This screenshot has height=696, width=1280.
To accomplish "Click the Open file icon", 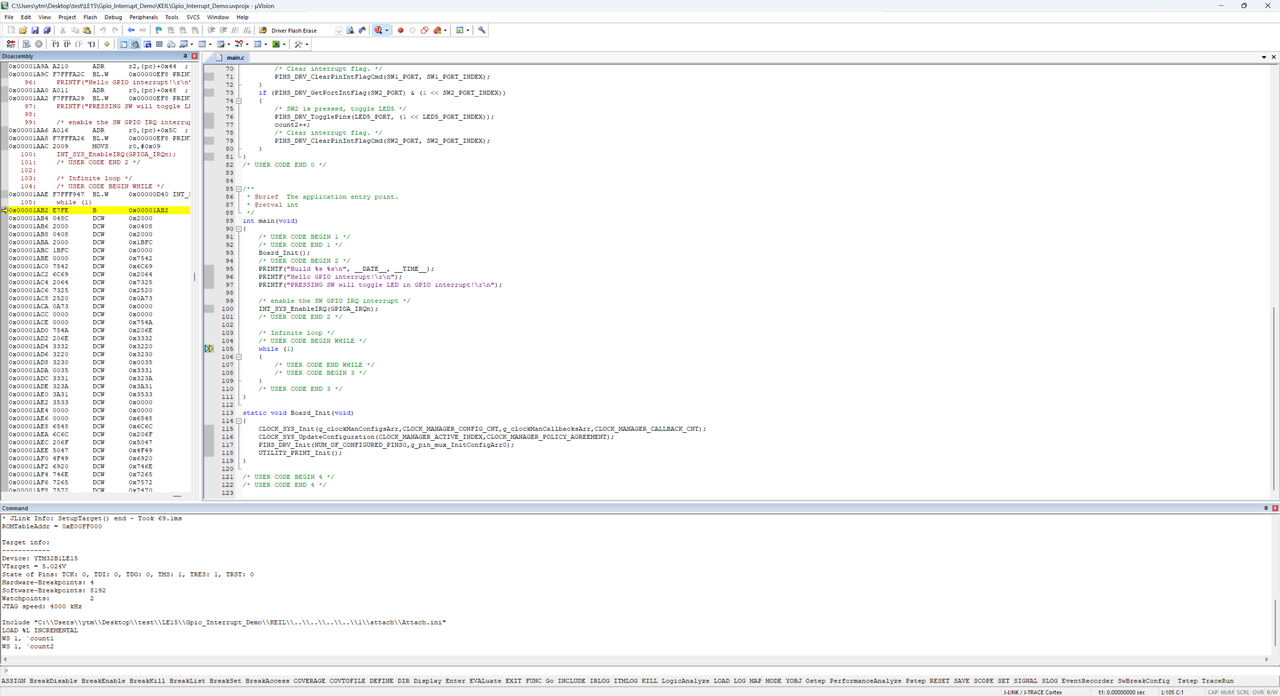I will click(23, 30).
